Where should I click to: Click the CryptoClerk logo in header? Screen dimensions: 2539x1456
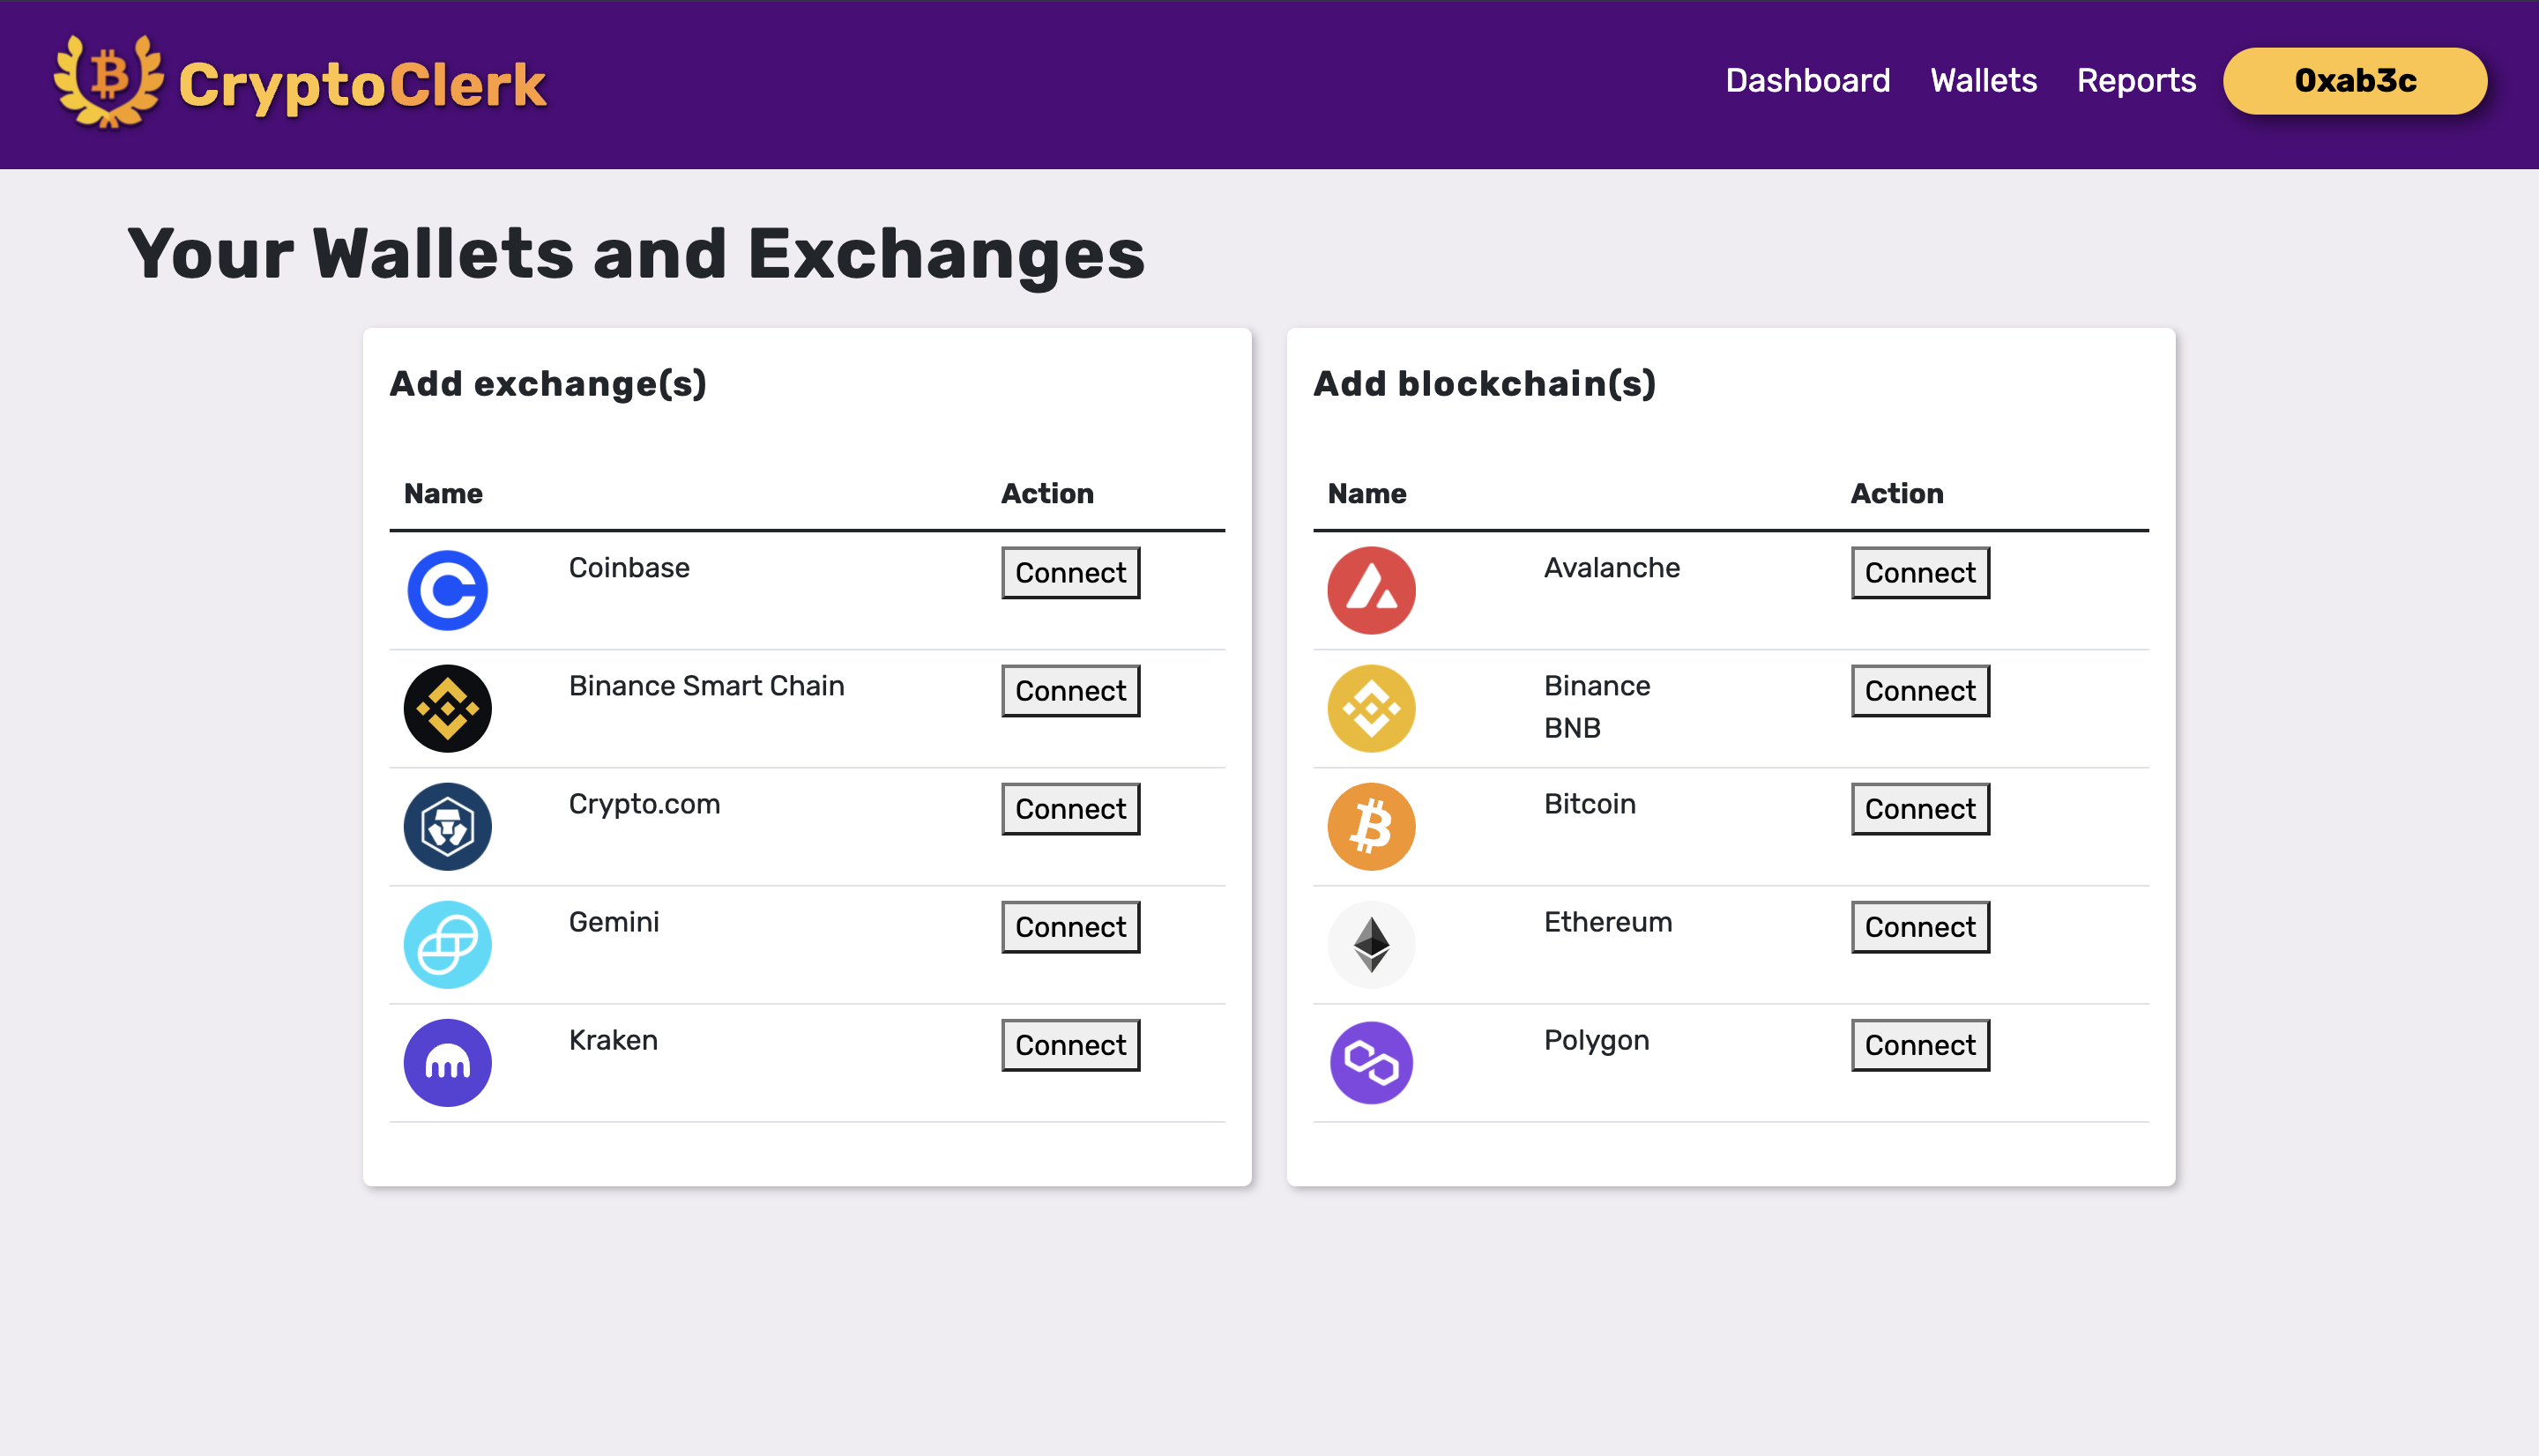point(300,83)
